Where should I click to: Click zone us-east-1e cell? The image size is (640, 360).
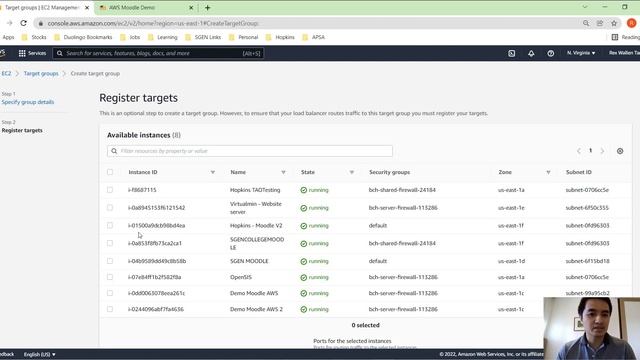511,208
